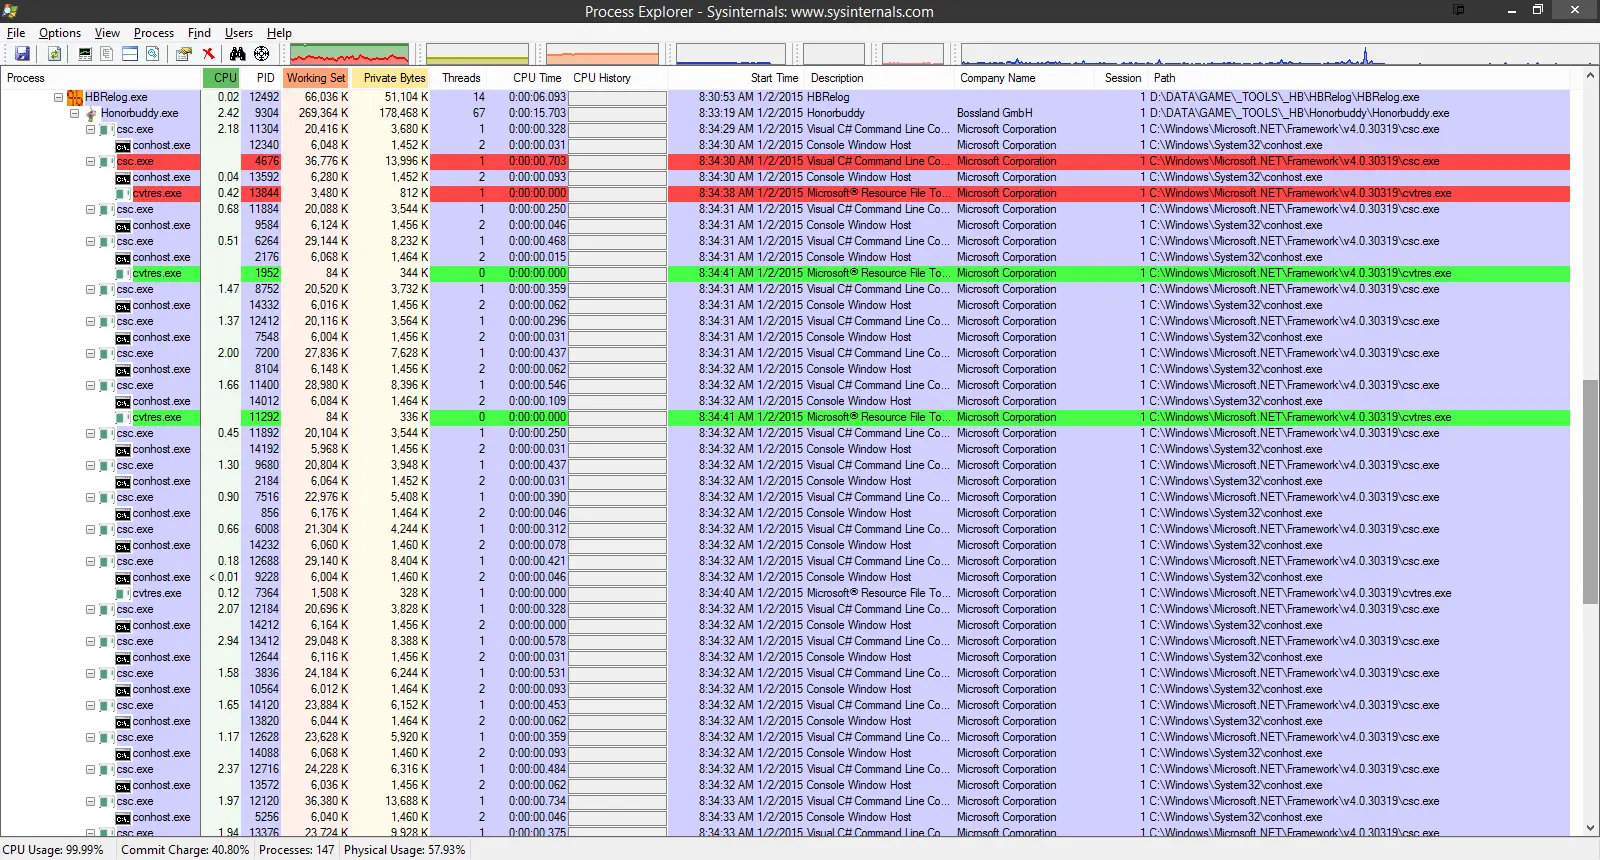Click the '178,468 K' private bytes cell
Screen dimensions: 1600x860
pyautogui.click(x=403, y=113)
